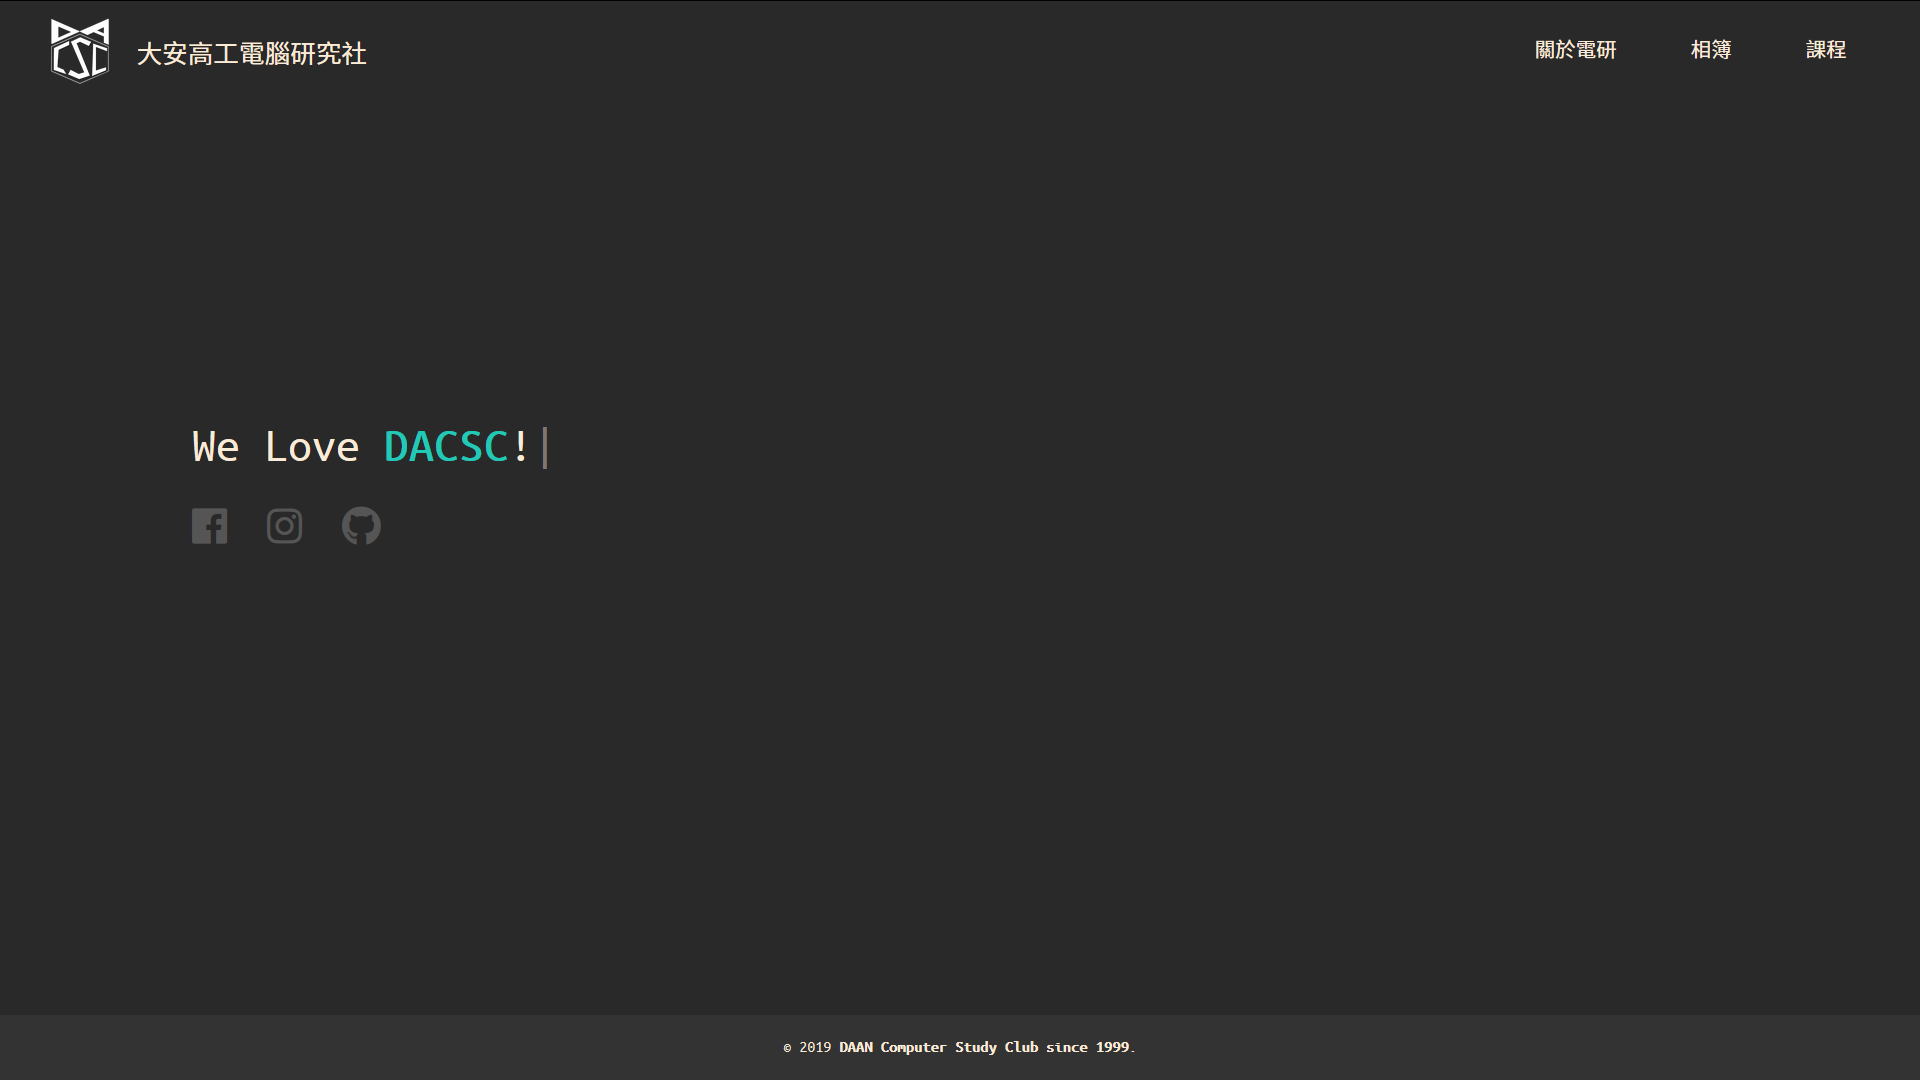Click 'since 1999' in the footer
Viewport: 1920px width, 1080px height.
click(1088, 1047)
